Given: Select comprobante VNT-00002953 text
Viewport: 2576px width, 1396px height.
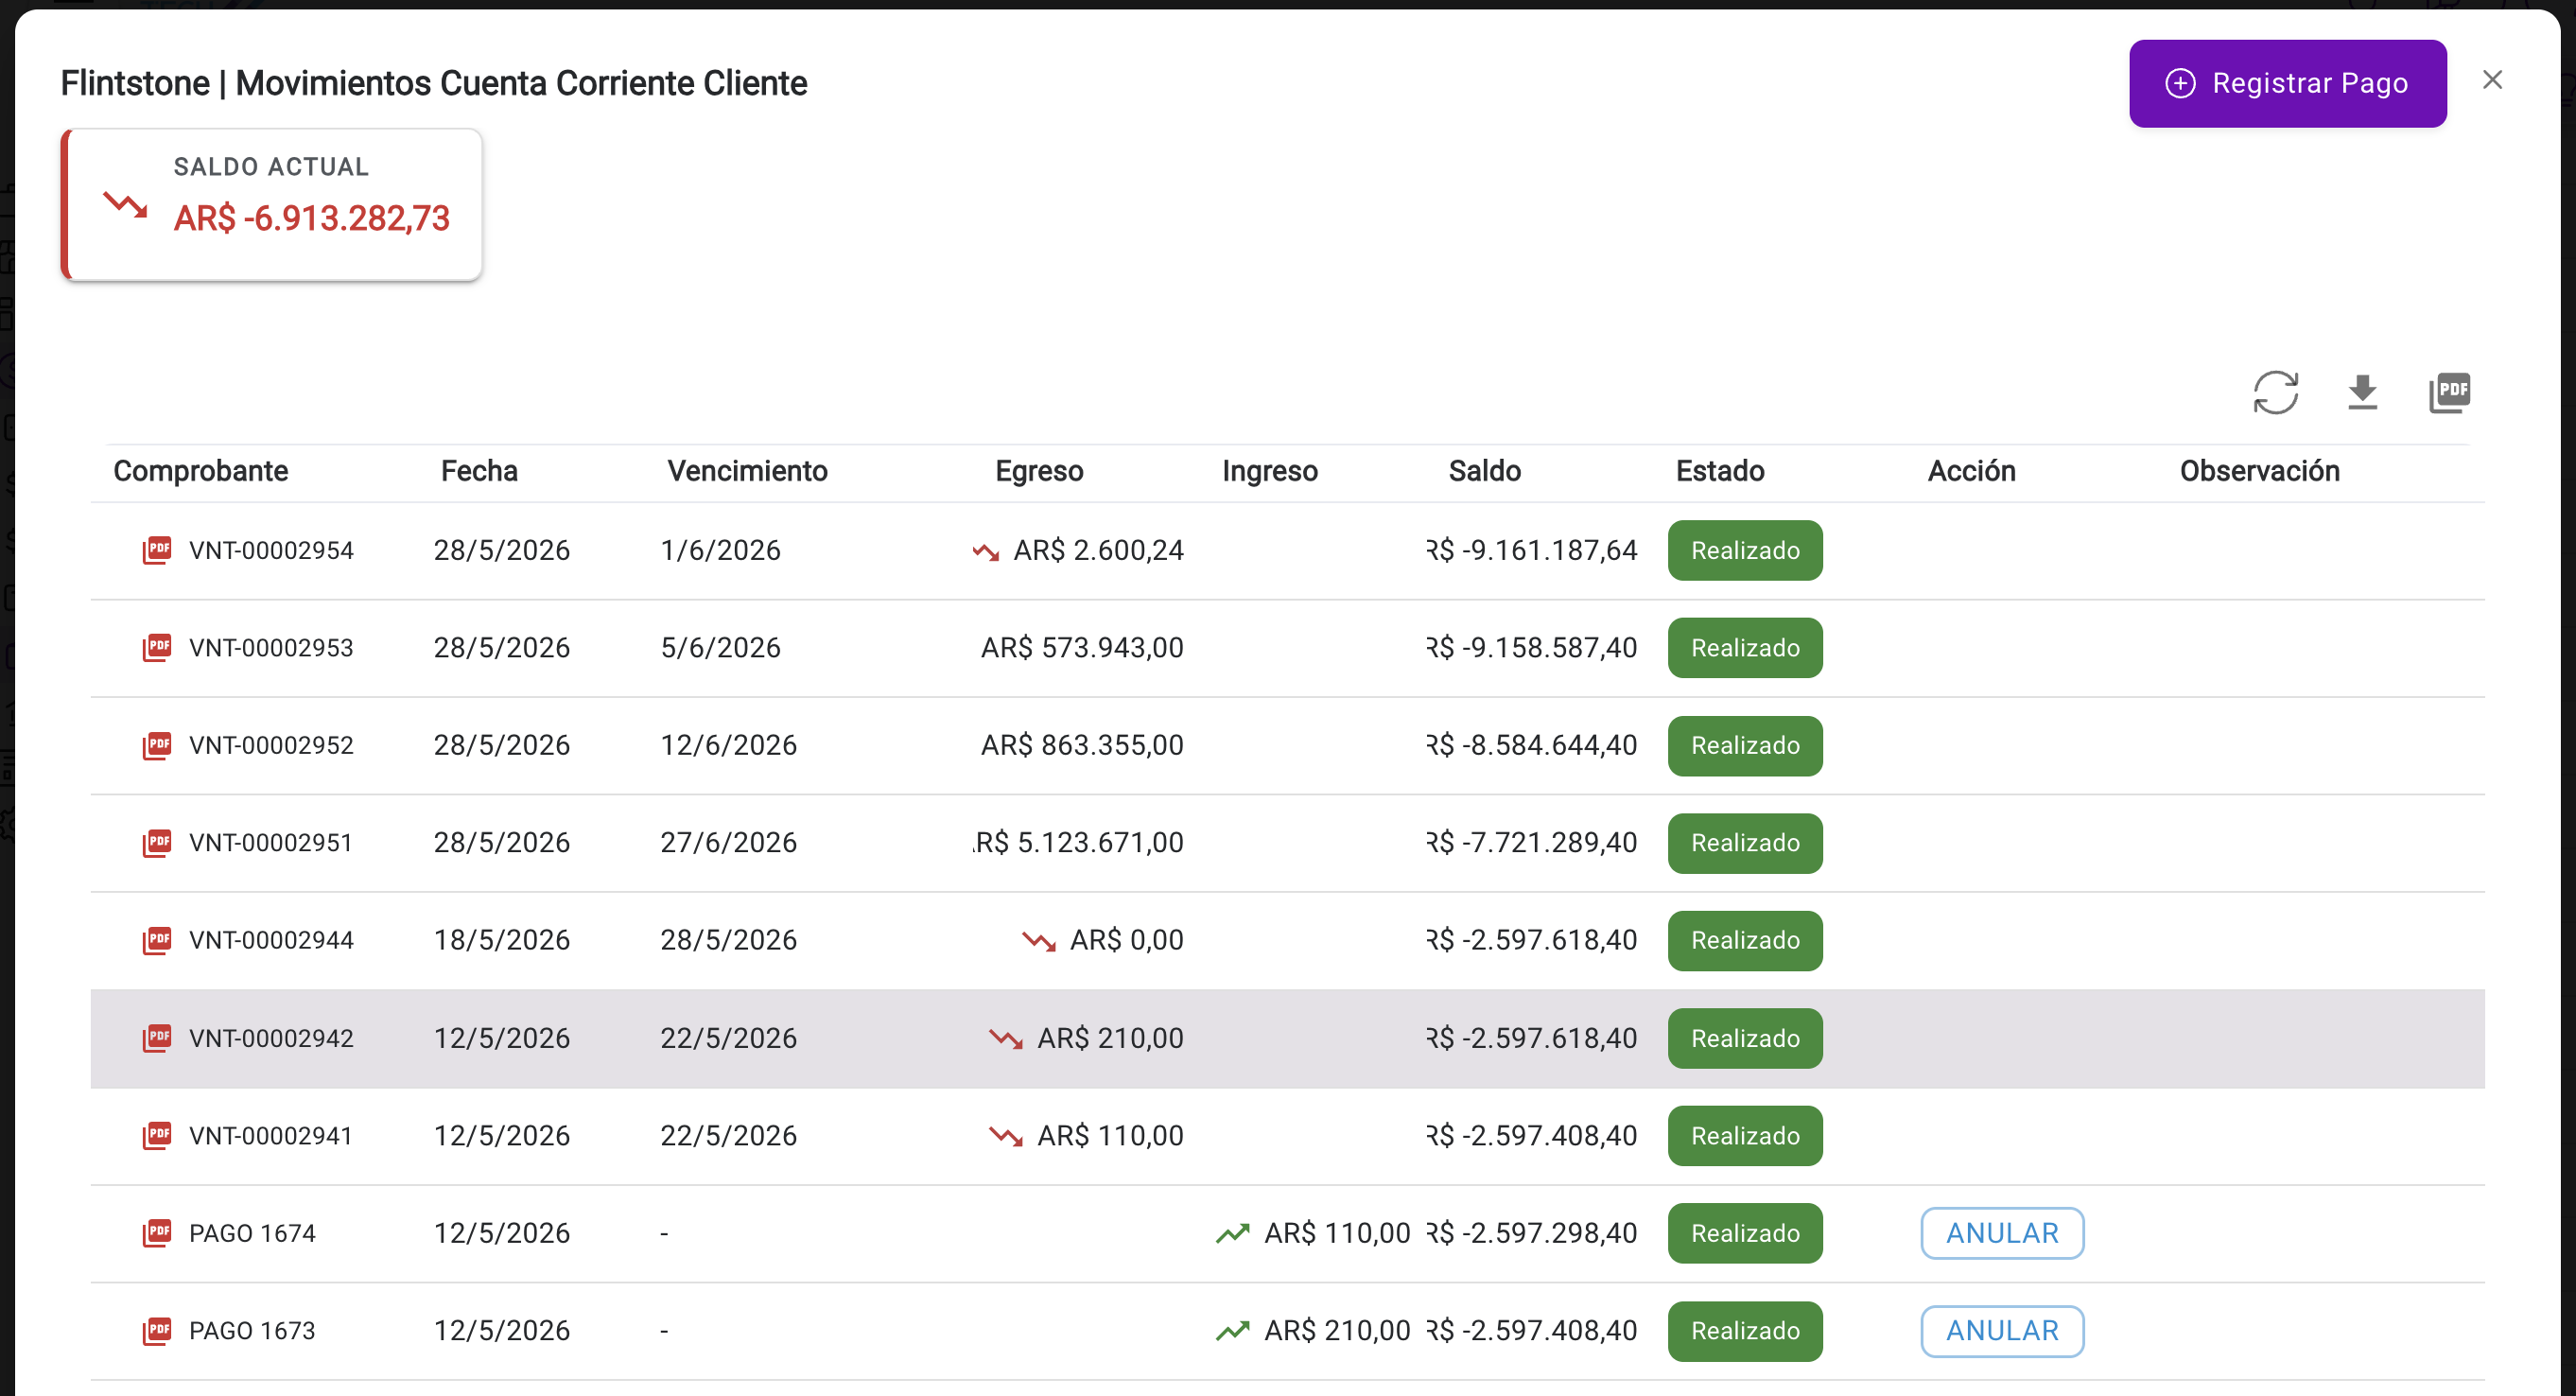Looking at the screenshot, I should (271, 648).
